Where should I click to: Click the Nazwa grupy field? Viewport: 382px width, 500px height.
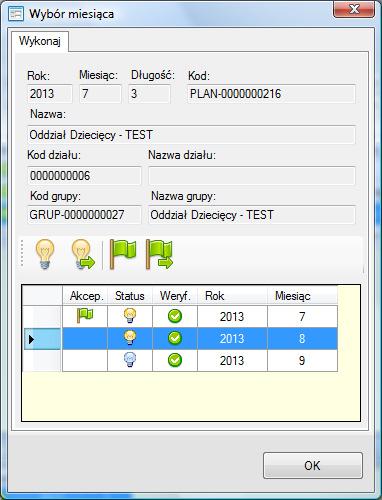coord(252,215)
